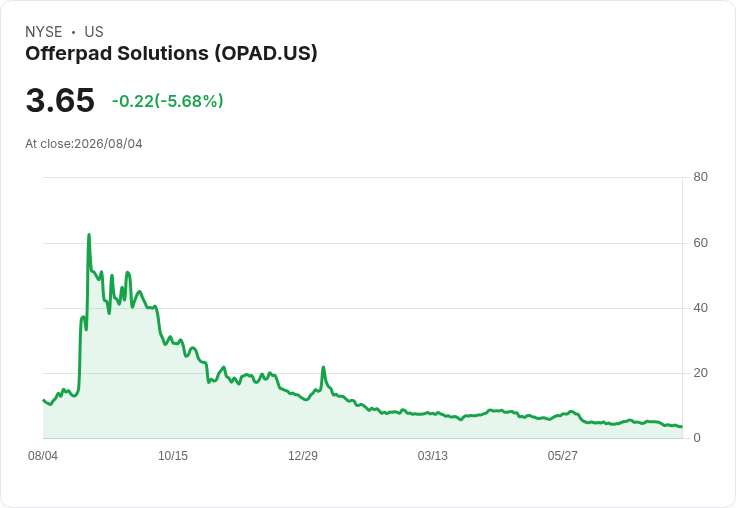Click the price spike after 12/29
This screenshot has height=508, width=736.
tap(323, 368)
